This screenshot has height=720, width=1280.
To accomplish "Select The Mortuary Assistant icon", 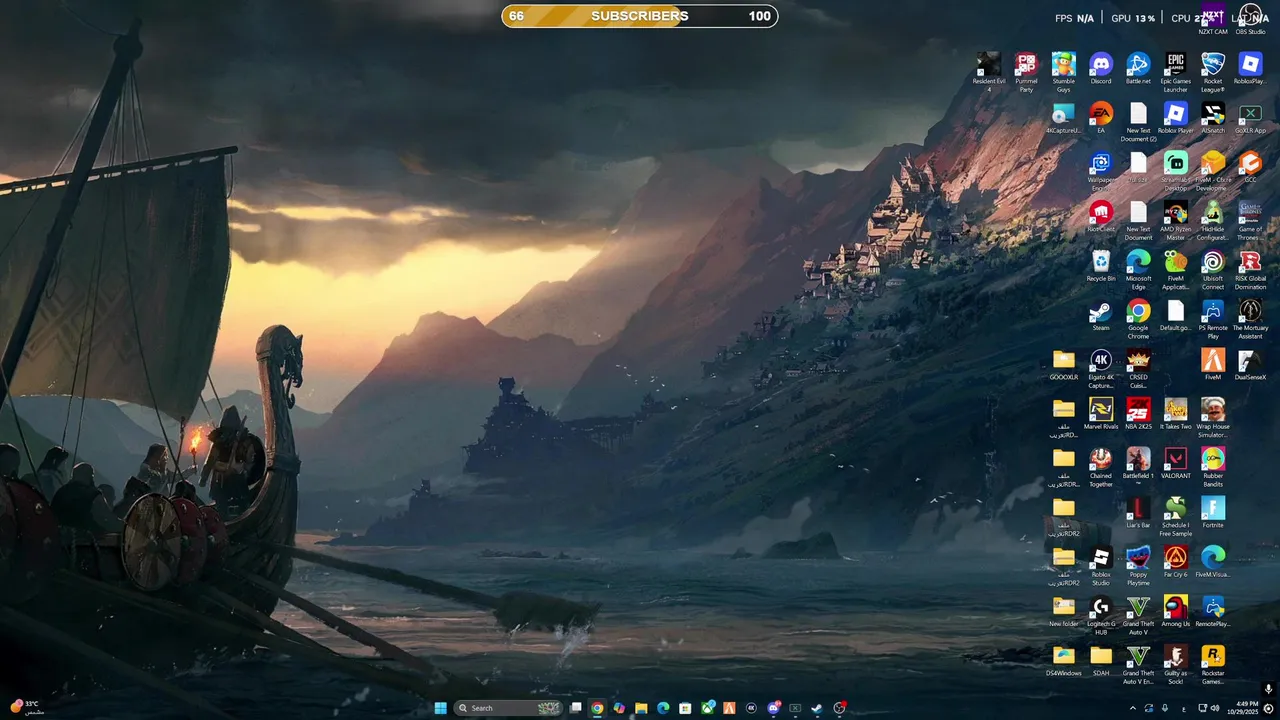I will 1250,318.
